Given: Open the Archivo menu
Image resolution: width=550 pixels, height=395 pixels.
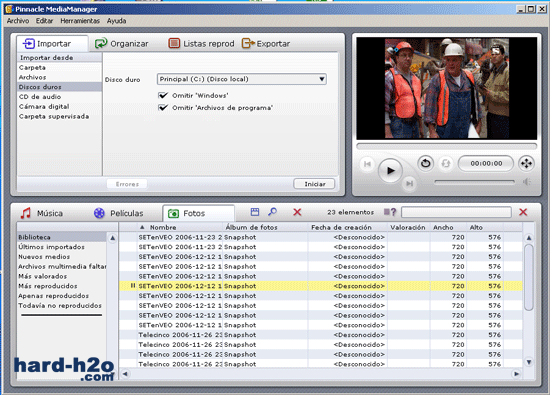Looking at the screenshot, I should [18, 21].
